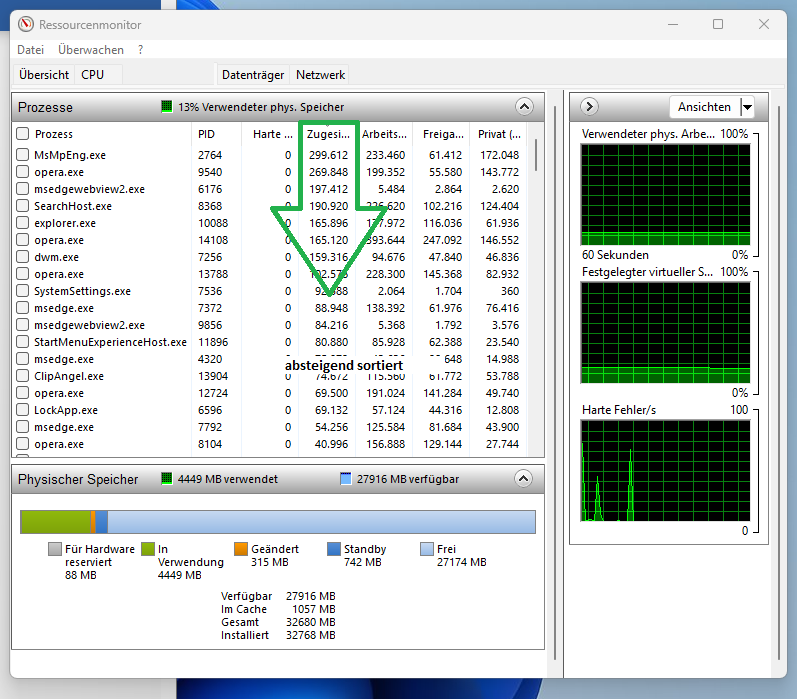
Task: Click the left pane vertical scrollbar
Action: (555, 382)
